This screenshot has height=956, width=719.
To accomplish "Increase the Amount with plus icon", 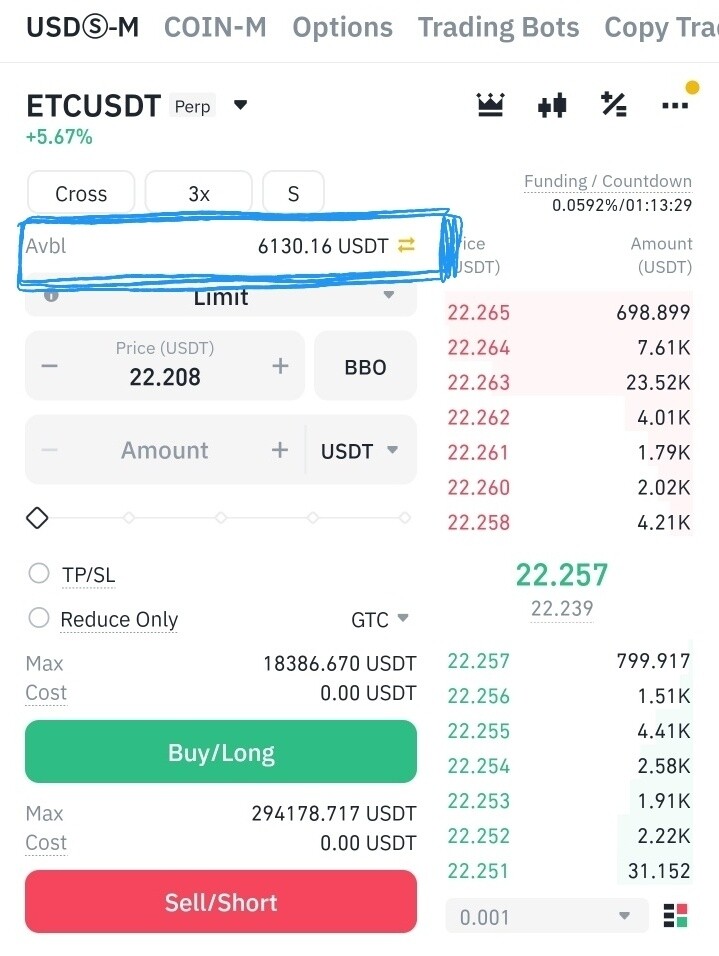I will pos(280,450).
